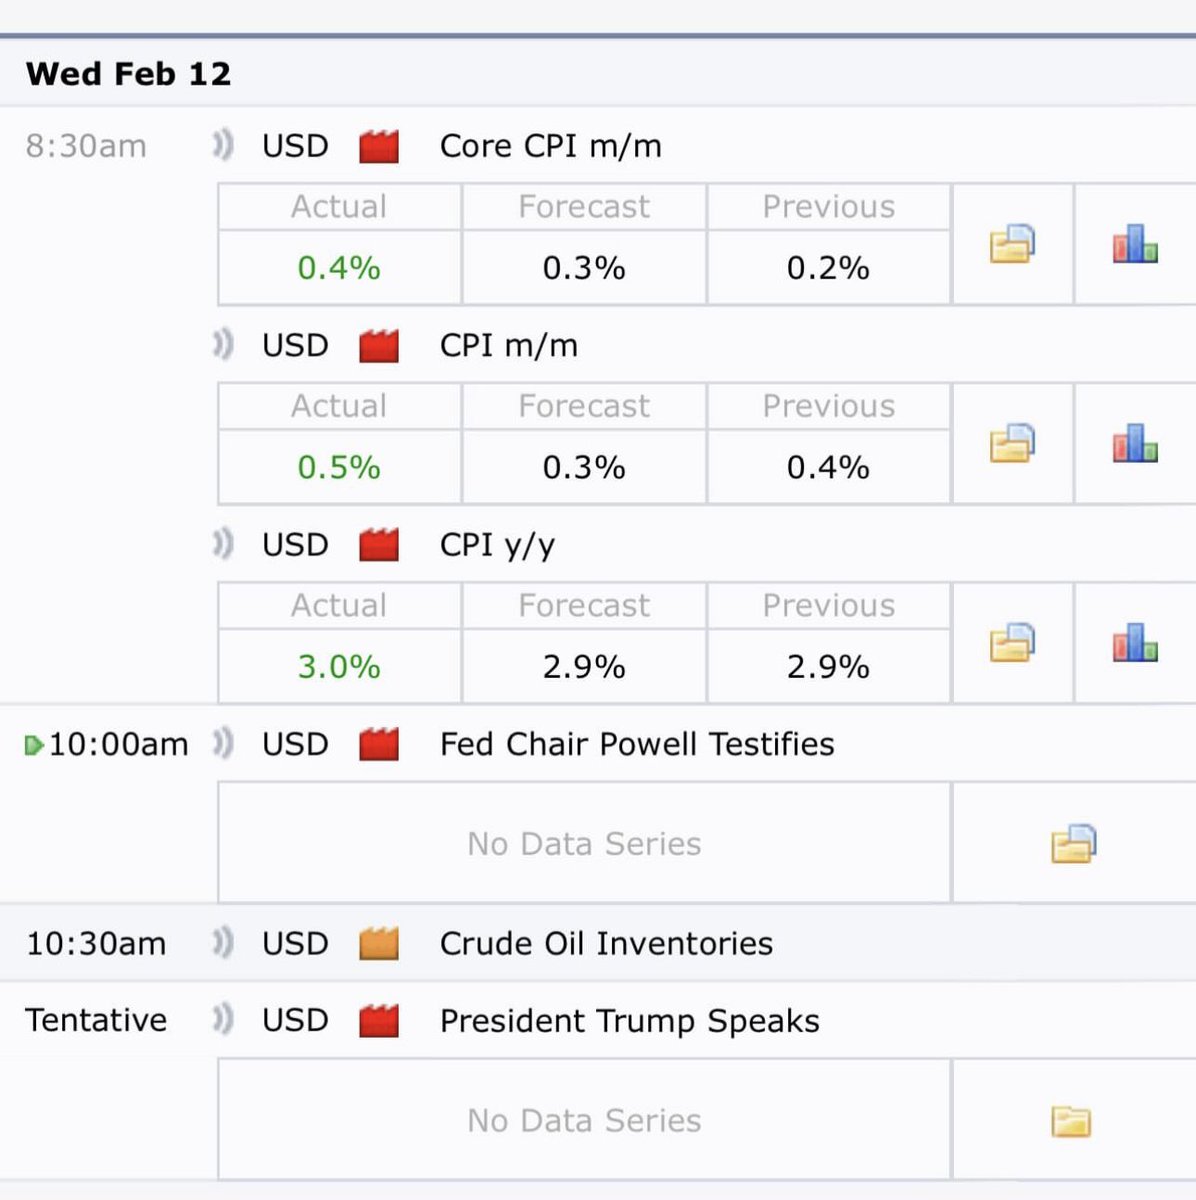Toggle sound alert for Crude Oil Inventories
Screen dimensions: 1196x1200
click(x=223, y=943)
